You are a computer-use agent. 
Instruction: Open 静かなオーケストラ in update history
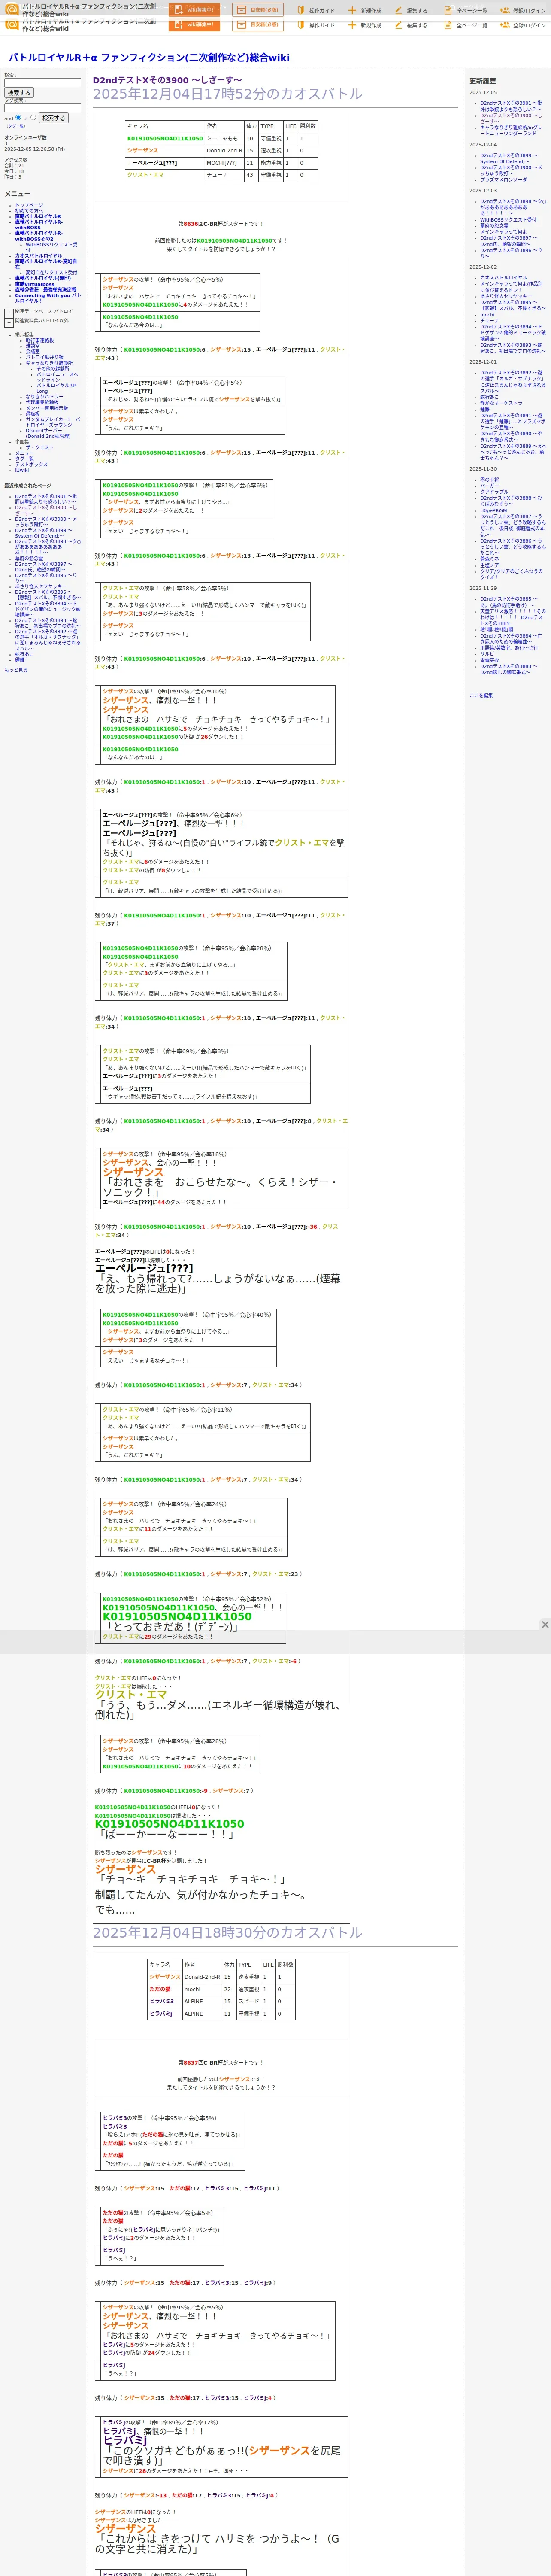501,403
